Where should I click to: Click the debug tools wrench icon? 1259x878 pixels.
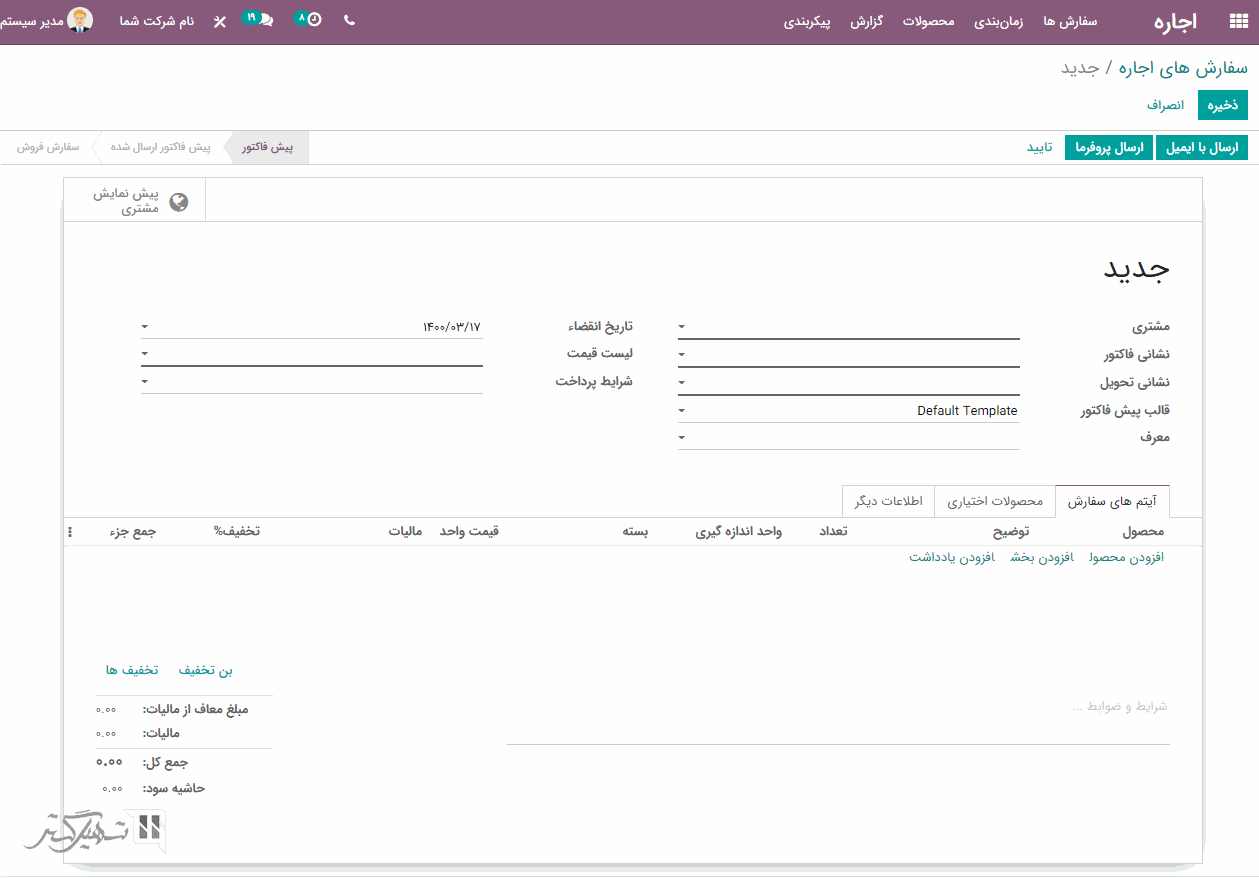(x=220, y=21)
